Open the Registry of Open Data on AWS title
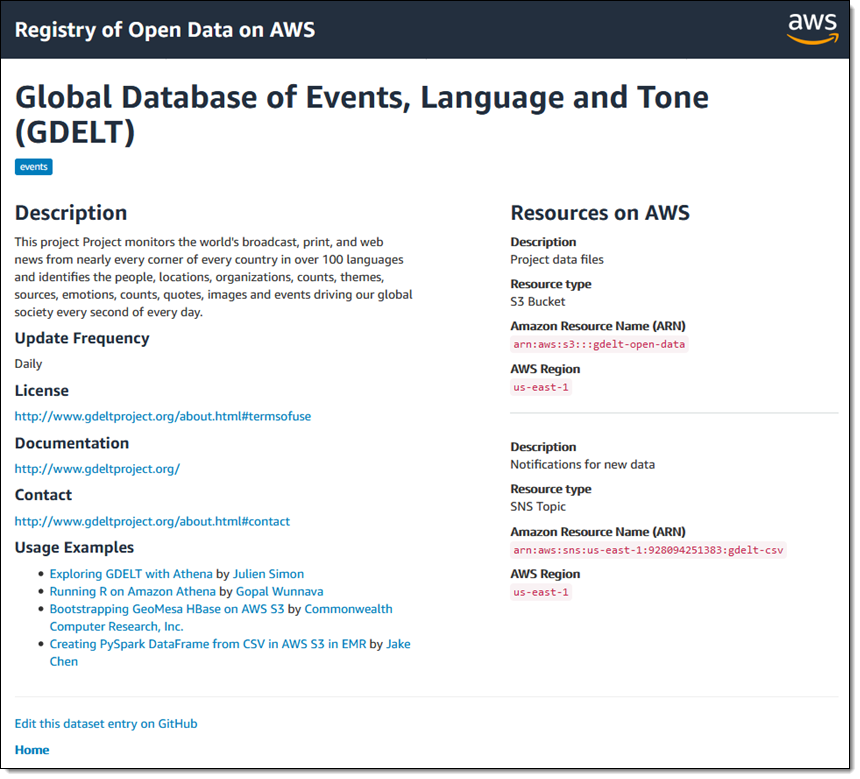Viewport: 860px width, 779px height. coord(165,29)
